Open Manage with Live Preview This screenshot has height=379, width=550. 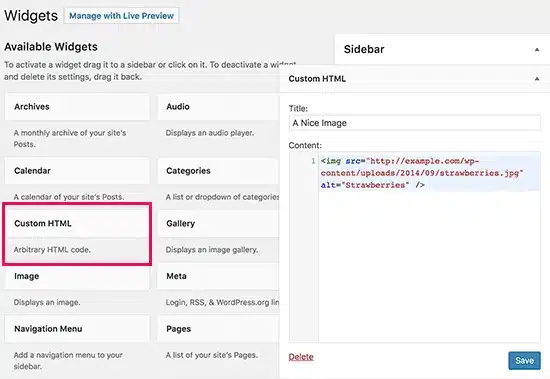121,16
